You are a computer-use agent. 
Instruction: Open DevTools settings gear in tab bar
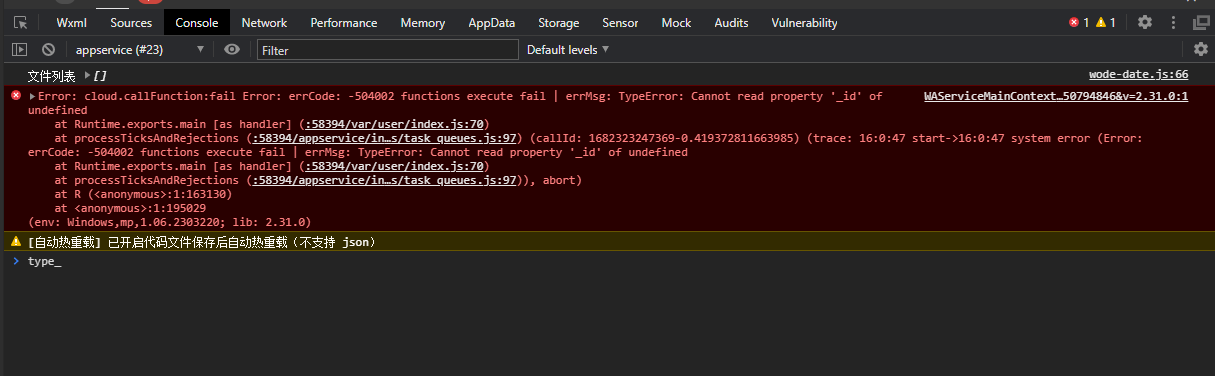tap(1145, 22)
